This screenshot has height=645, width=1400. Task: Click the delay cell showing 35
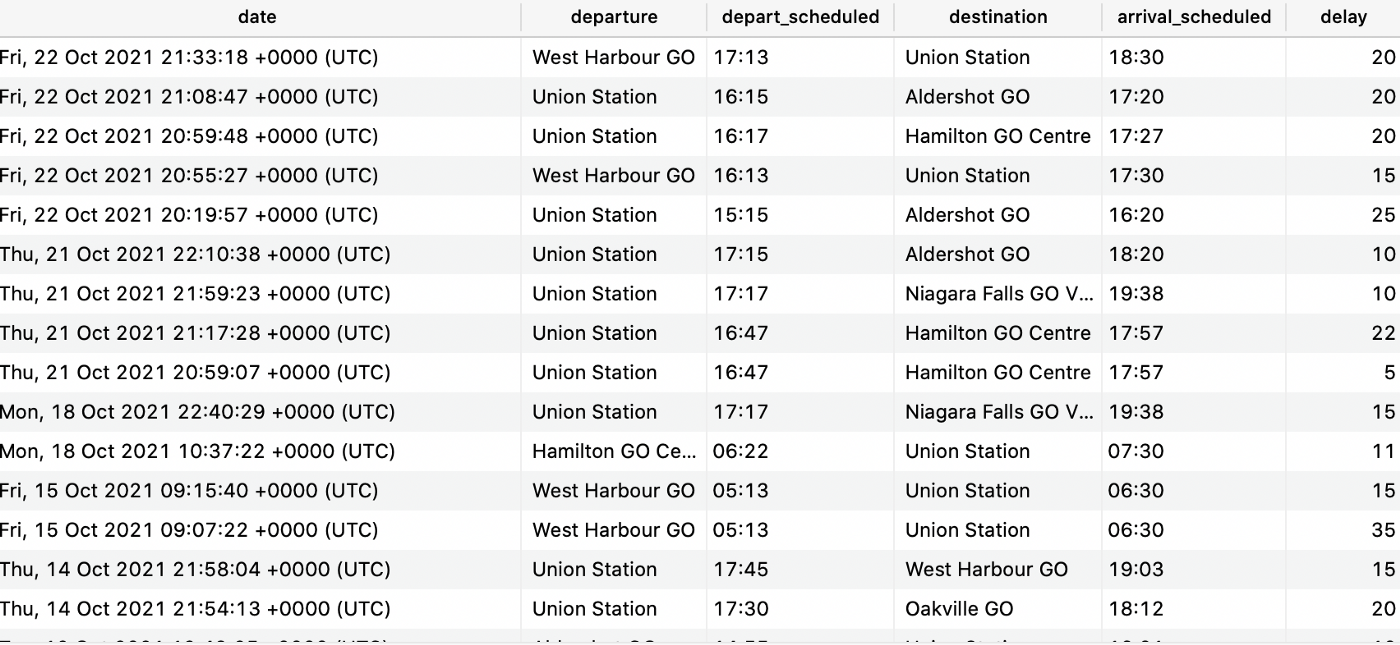coord(1383,530)
